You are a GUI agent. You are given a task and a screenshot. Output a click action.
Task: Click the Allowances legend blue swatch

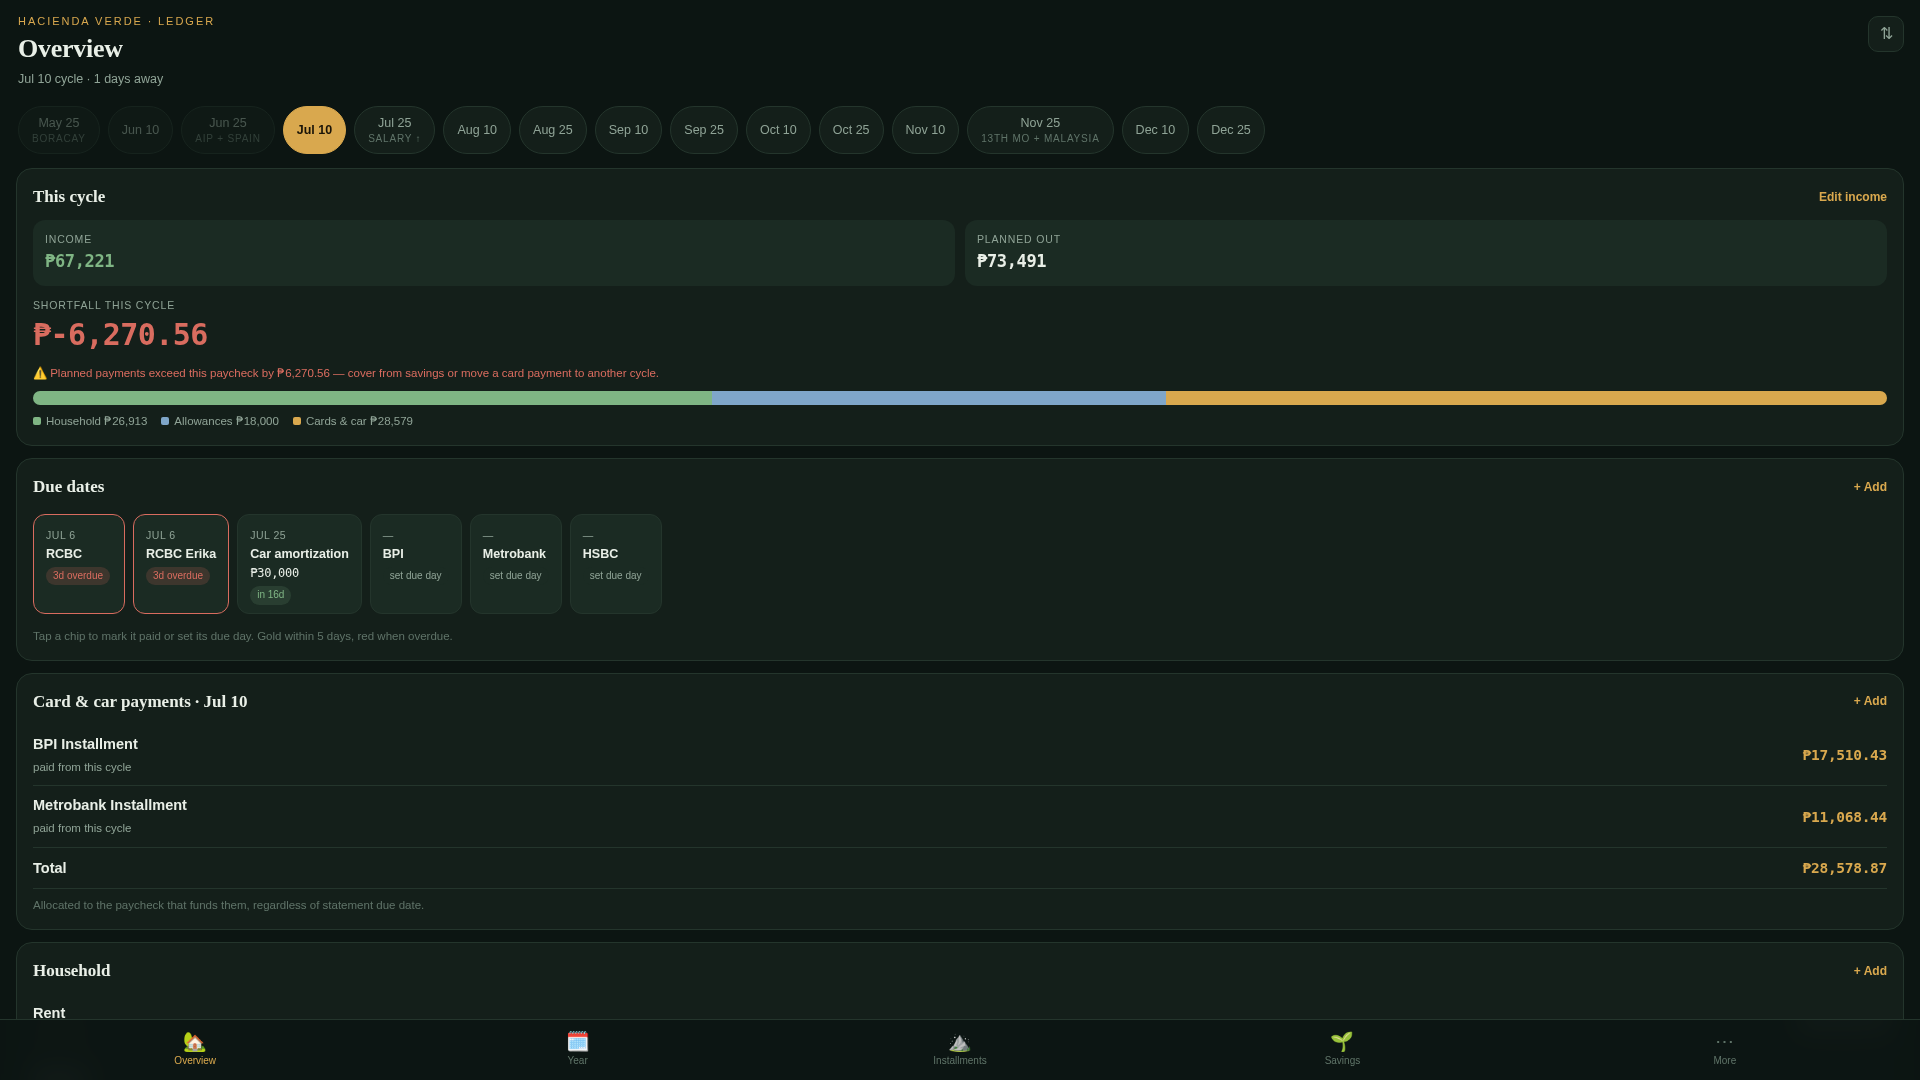pos(165,422)
